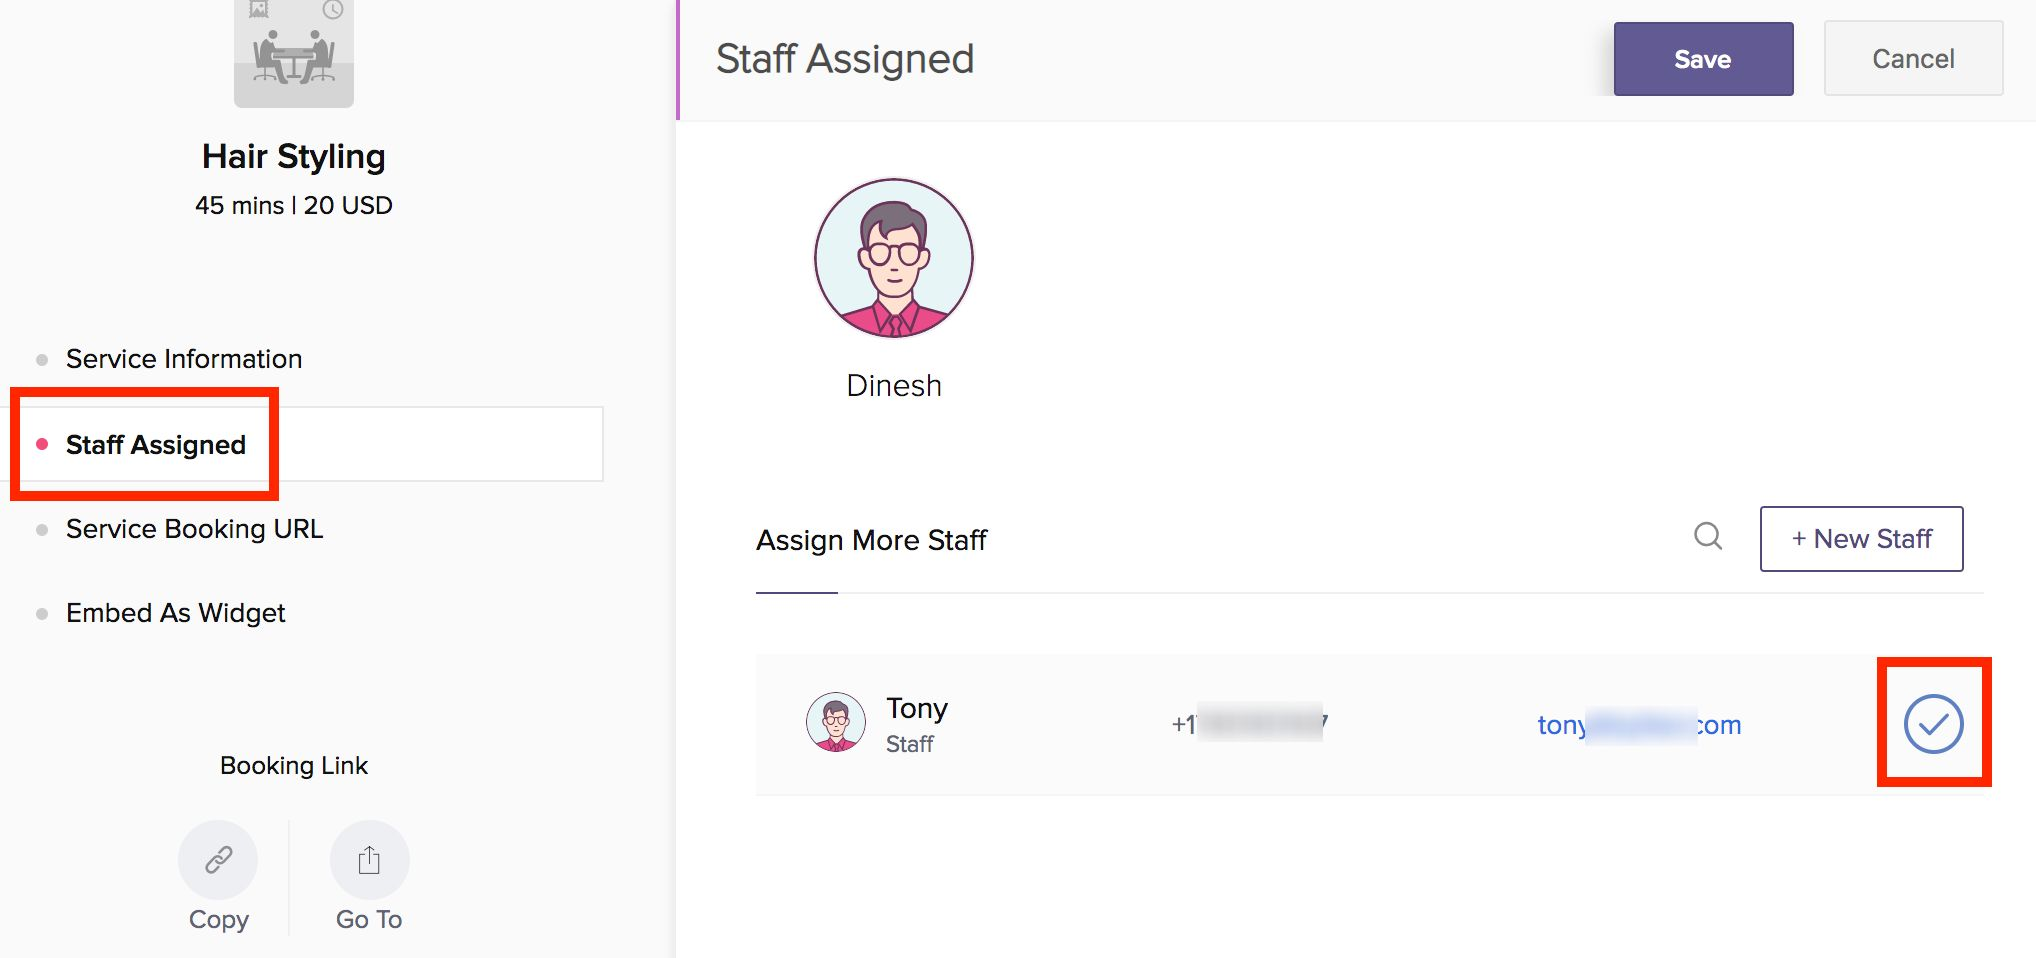Click the Dinesh name label
This screenshot has width=2036, height=958.
coord(894,386)
